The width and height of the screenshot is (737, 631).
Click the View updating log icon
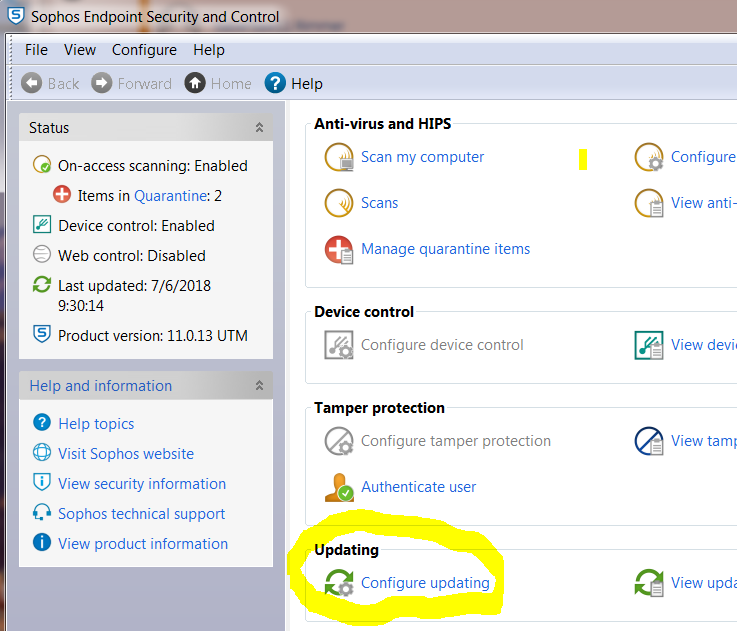[x=649, y=583]
